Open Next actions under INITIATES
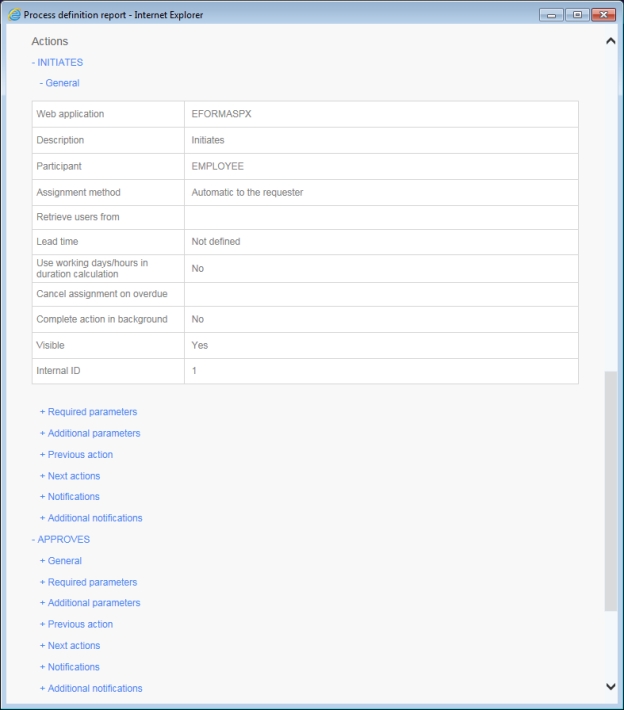This screenshot has width=624, height=710. point(70,476)
